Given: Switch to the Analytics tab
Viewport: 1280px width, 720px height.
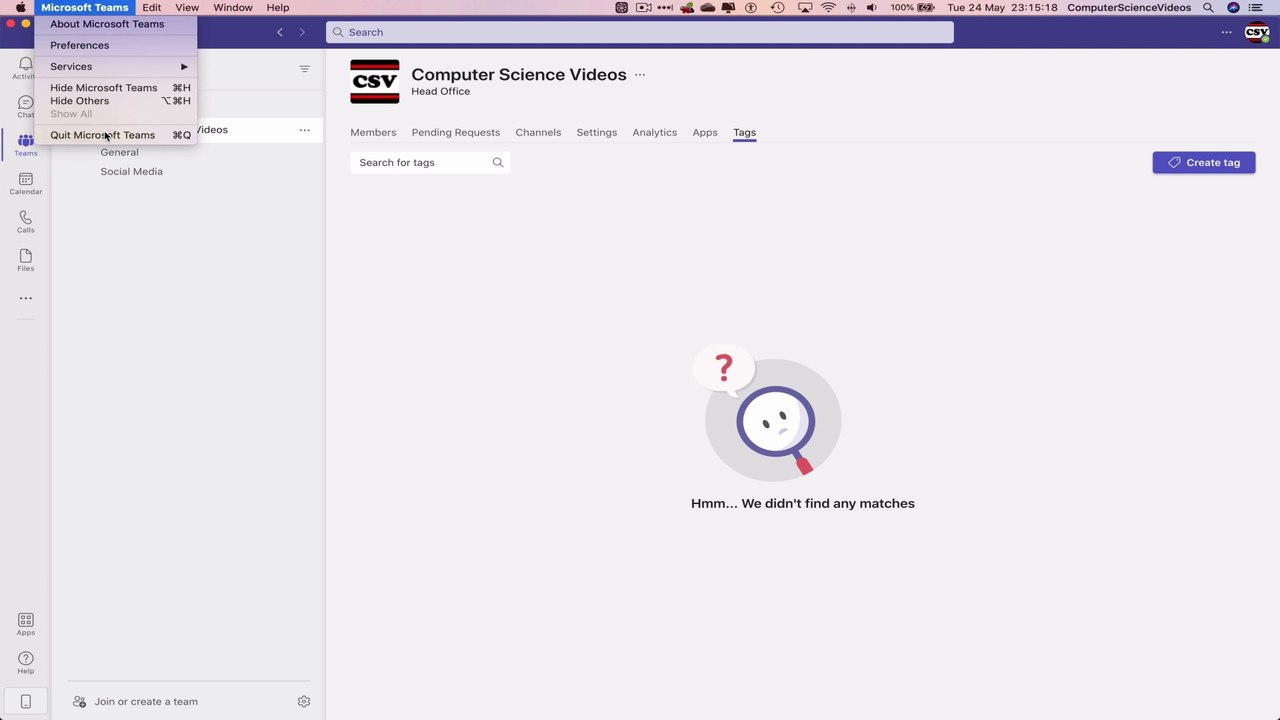Looking at the screenshot, I should tap(655, 132).
